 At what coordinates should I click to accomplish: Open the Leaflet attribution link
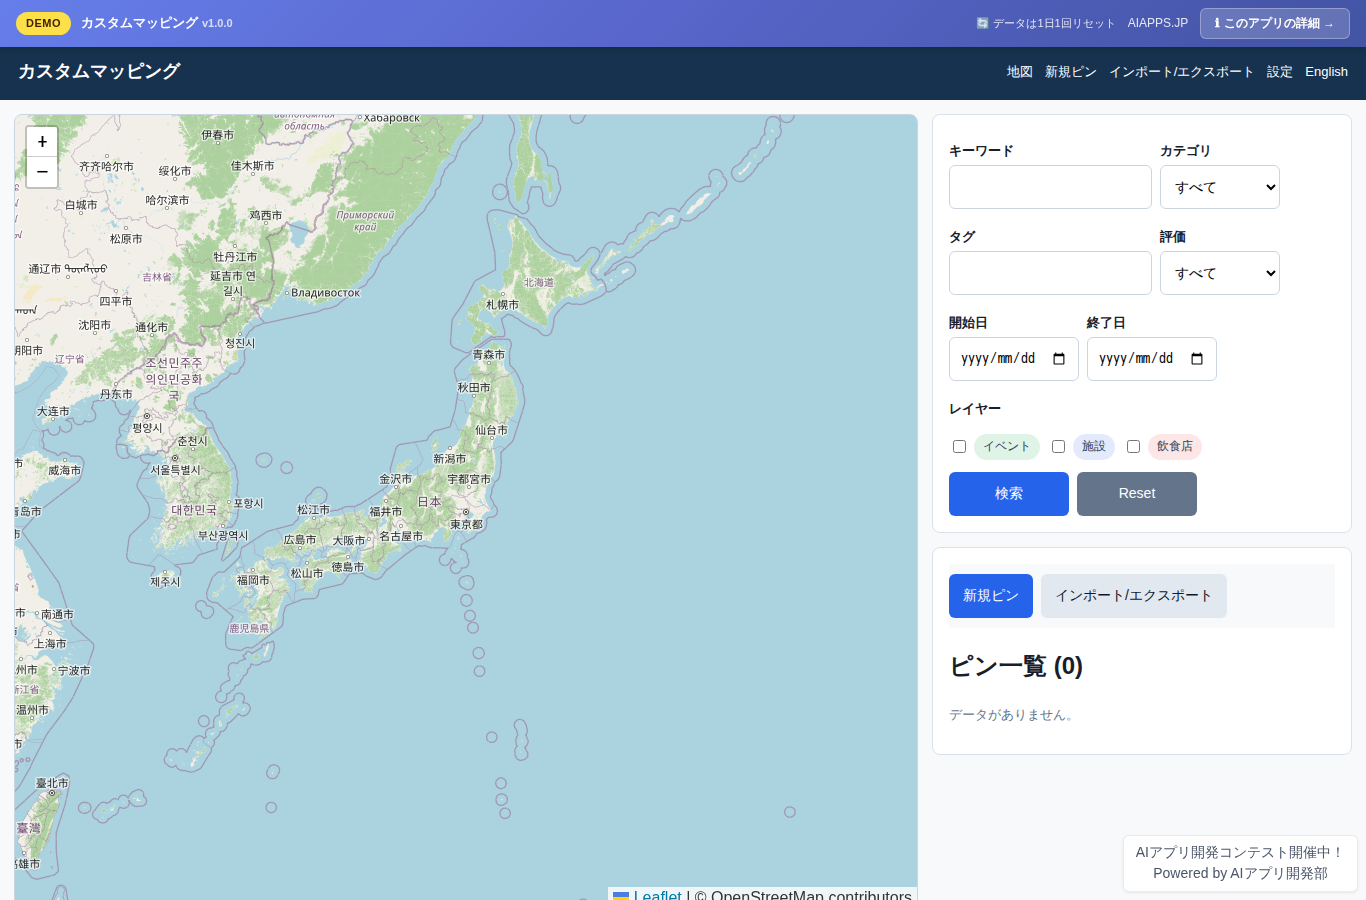pyautogui.click(x=658, y=895)
